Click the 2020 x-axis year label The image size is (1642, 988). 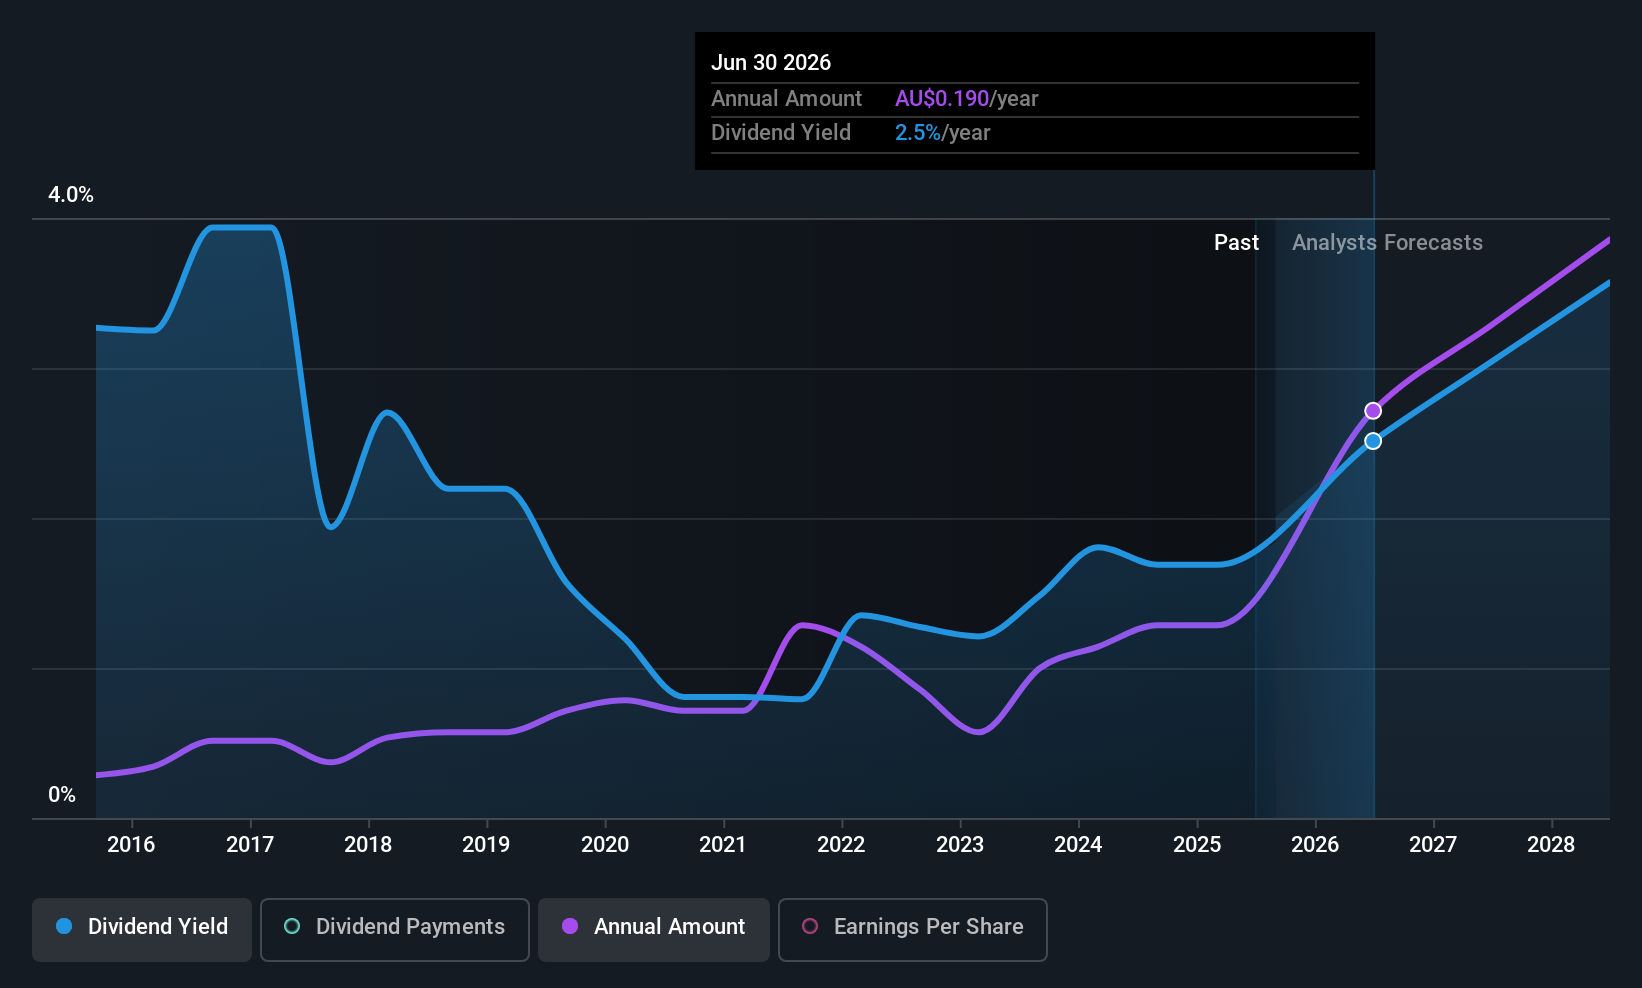coord(605,844)
